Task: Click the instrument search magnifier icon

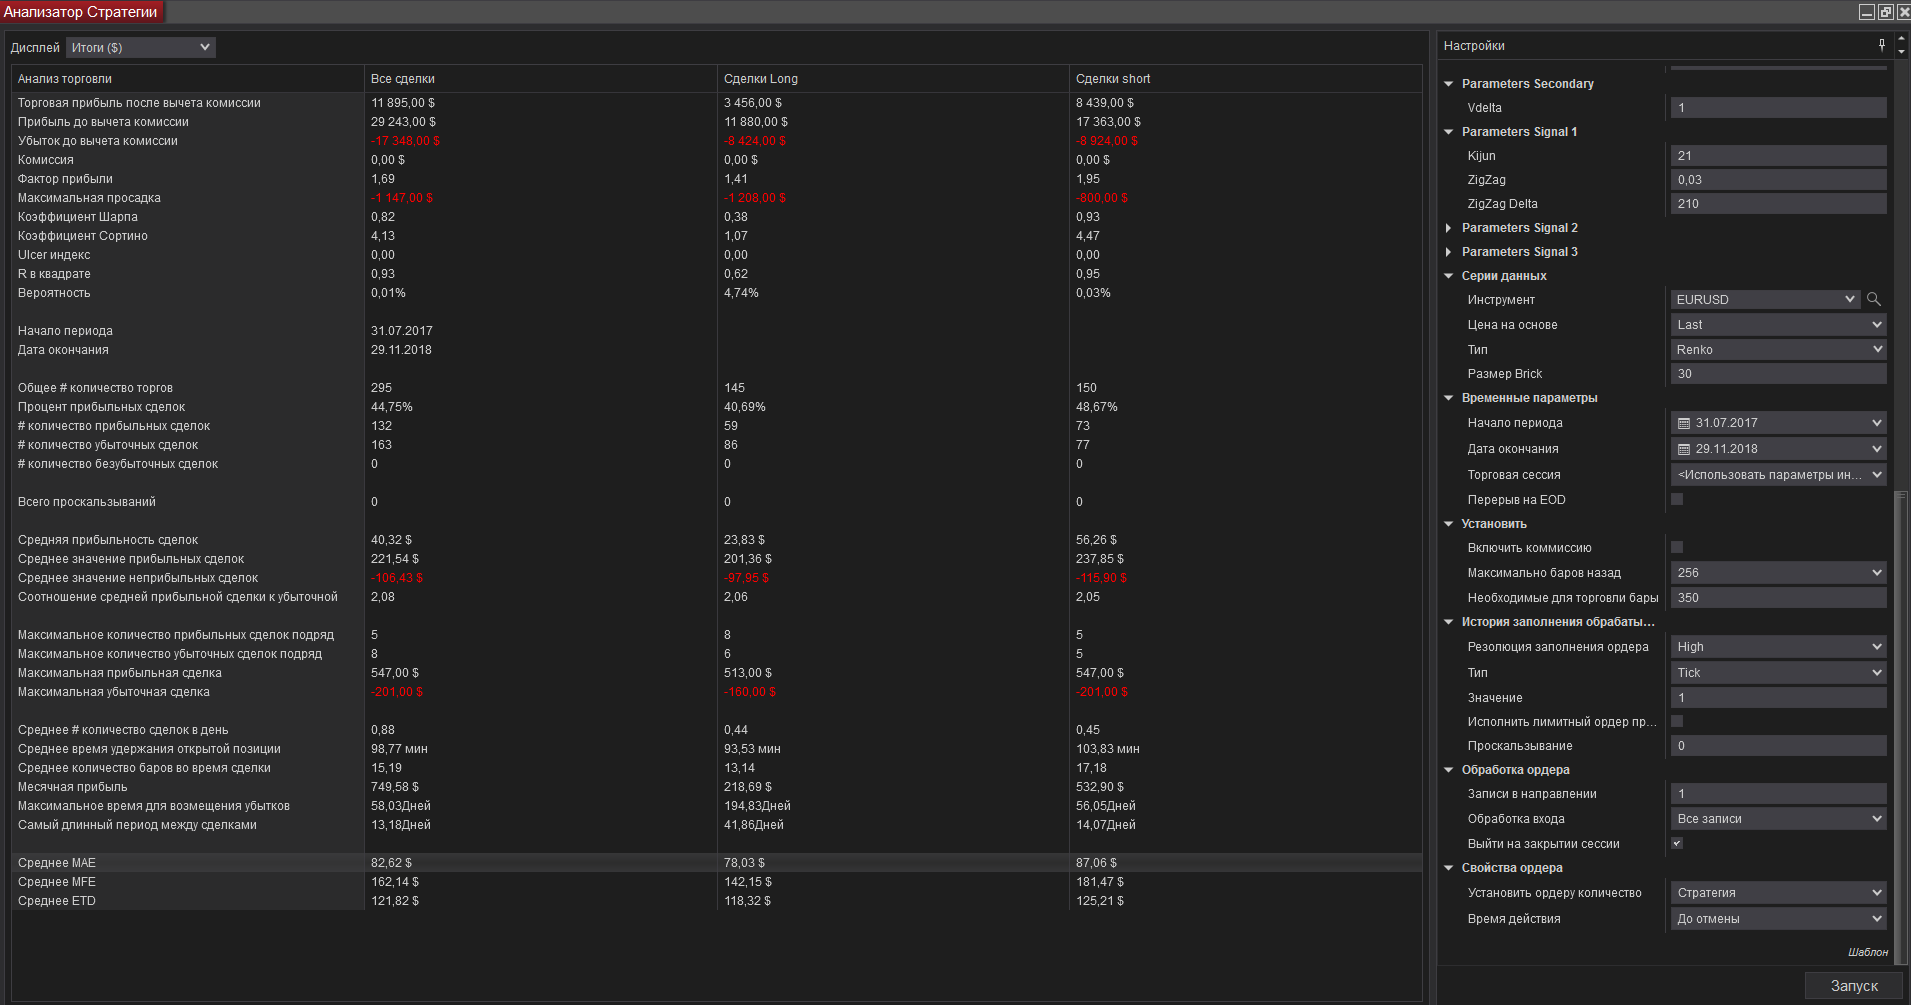Action: point(1874,299)
